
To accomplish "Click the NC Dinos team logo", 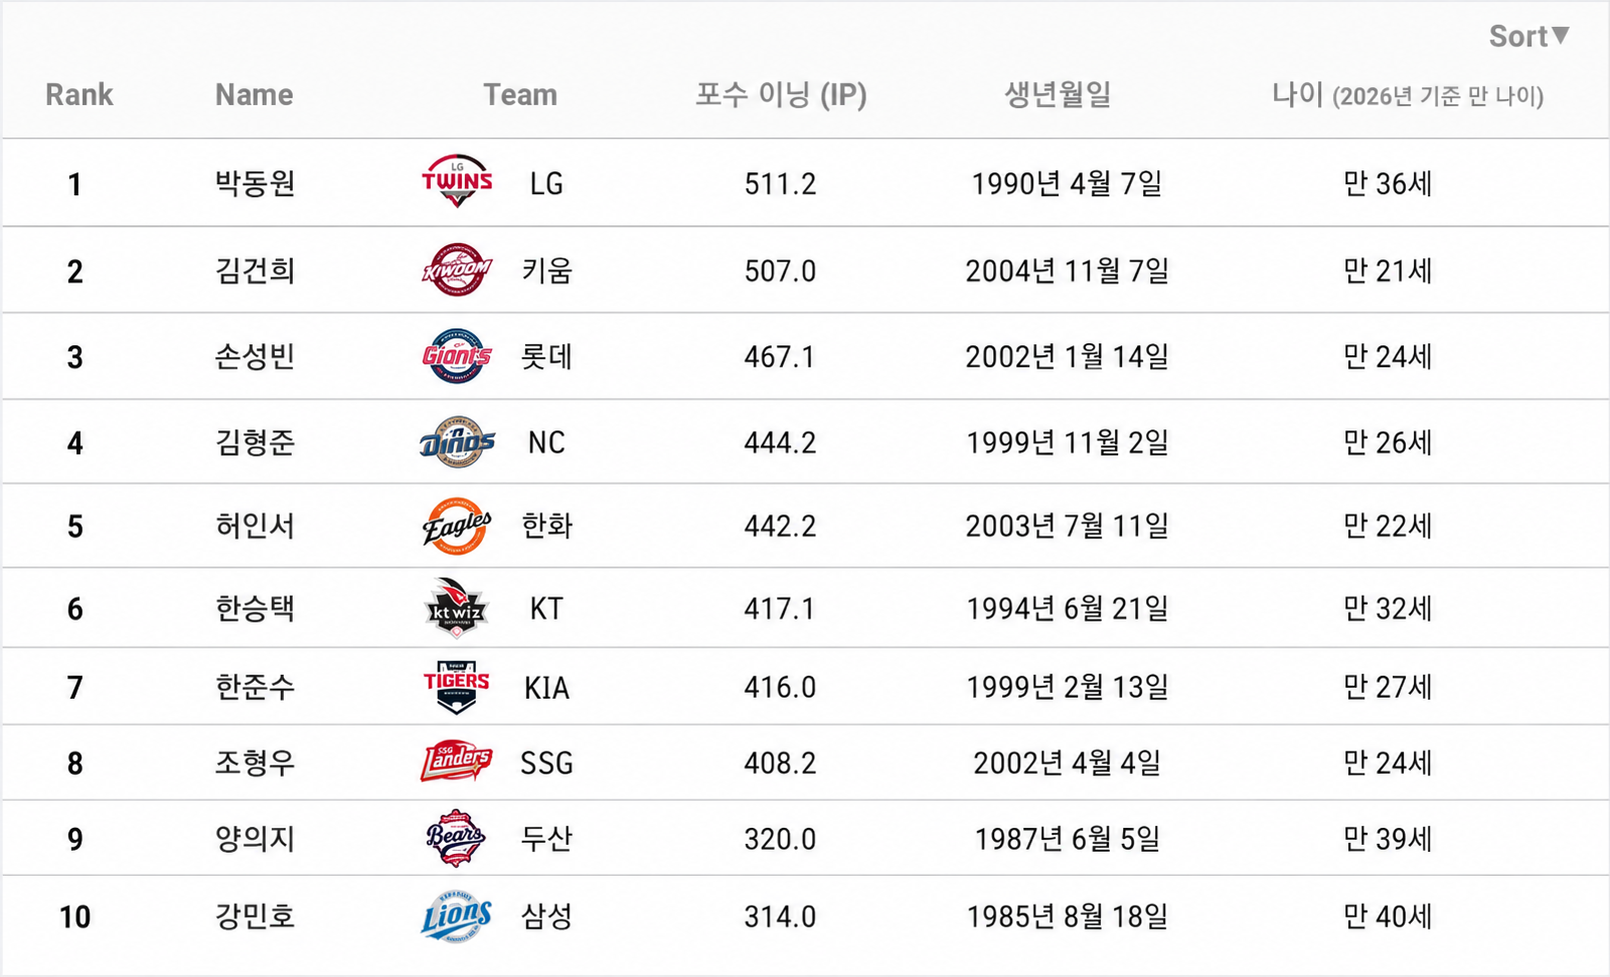I will click(457, 442).
